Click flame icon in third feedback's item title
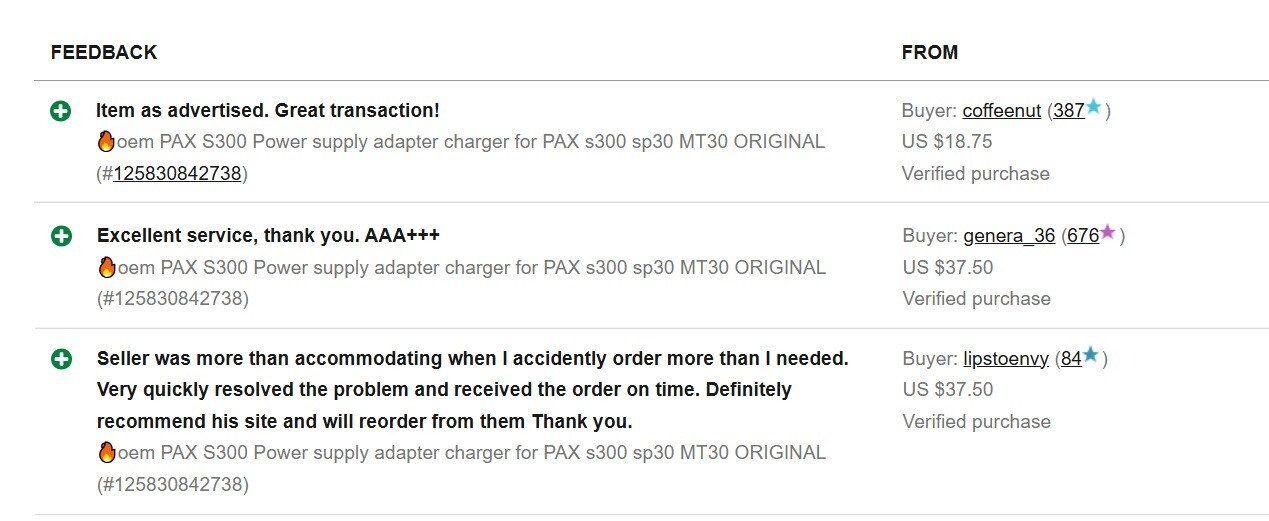Screen dimensions: 1269x521 pos(106,452)
